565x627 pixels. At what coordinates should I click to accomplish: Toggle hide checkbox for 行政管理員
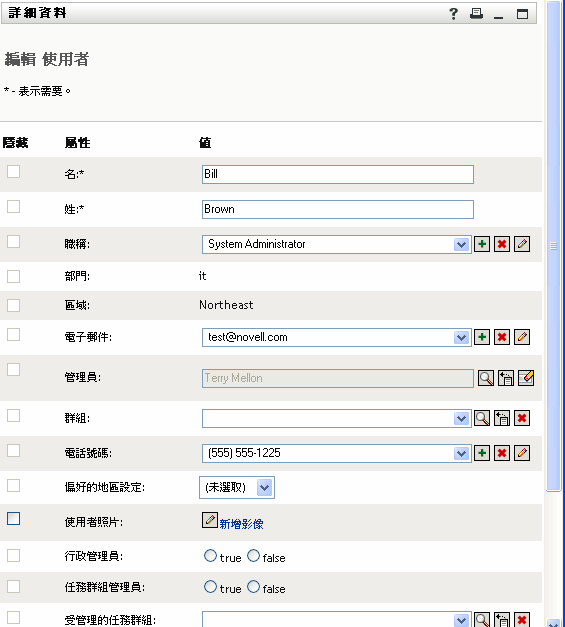click(14, 555)
